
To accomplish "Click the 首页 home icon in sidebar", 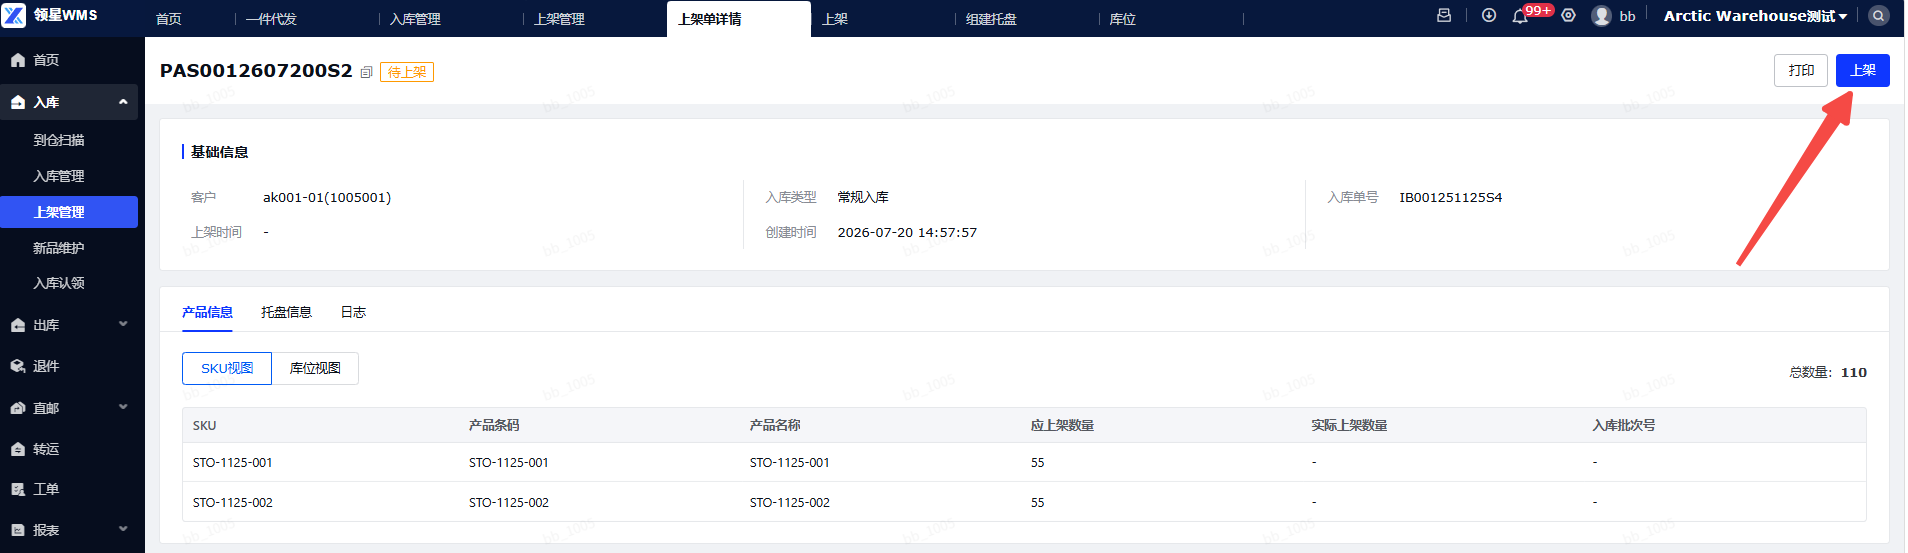I will (x=18, y=60).
